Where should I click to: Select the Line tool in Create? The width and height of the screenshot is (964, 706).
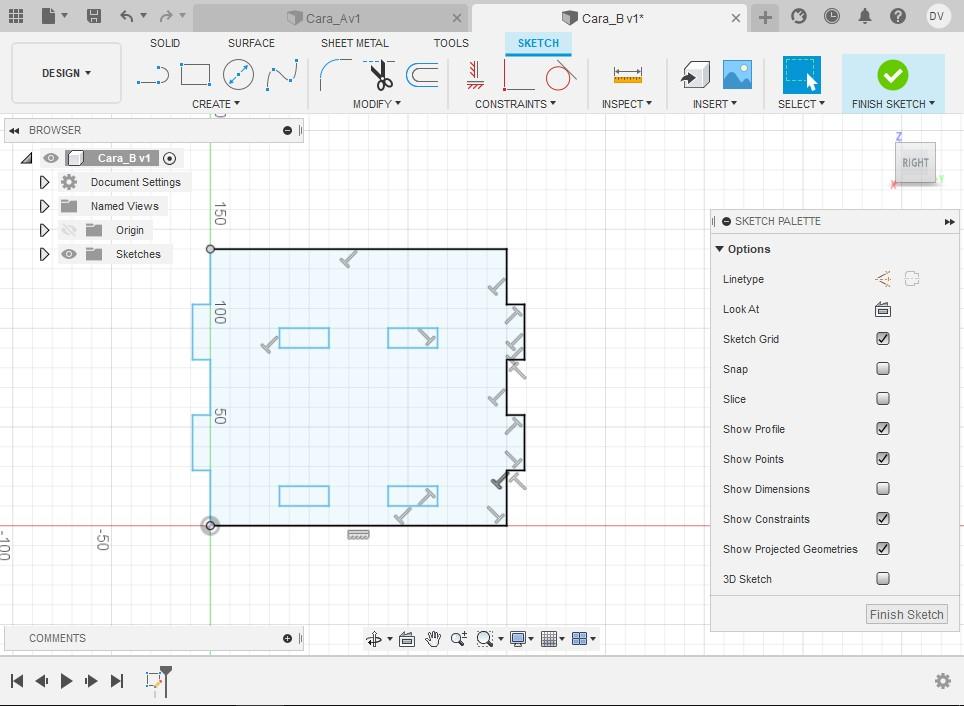[152, 75]
